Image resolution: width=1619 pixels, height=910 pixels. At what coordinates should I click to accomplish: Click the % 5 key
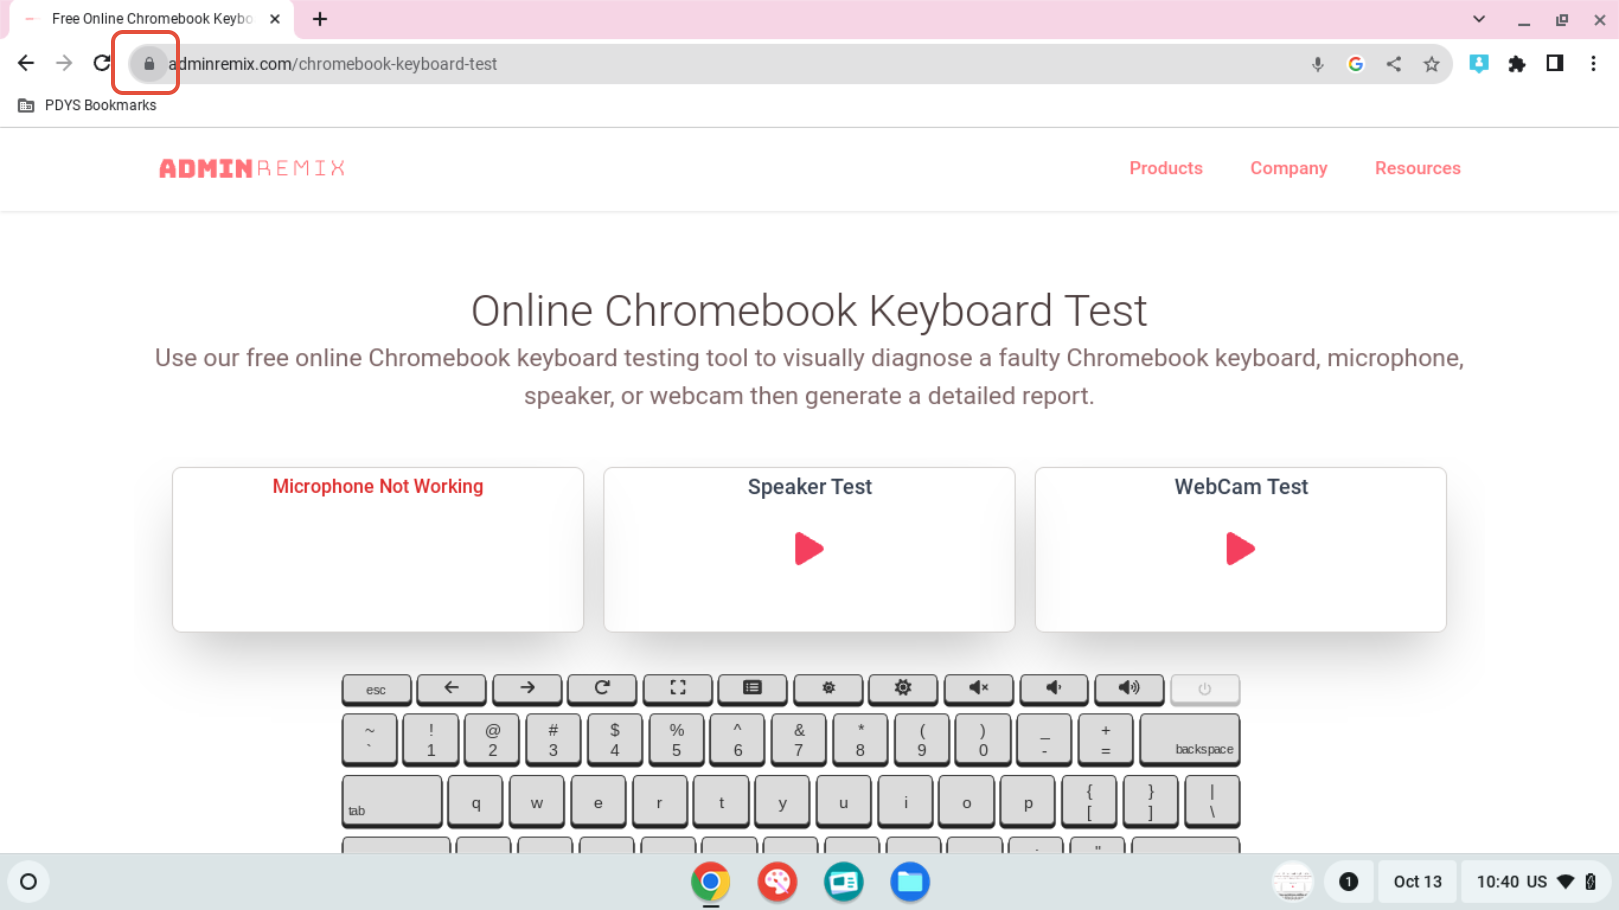[x=676, y=740]
